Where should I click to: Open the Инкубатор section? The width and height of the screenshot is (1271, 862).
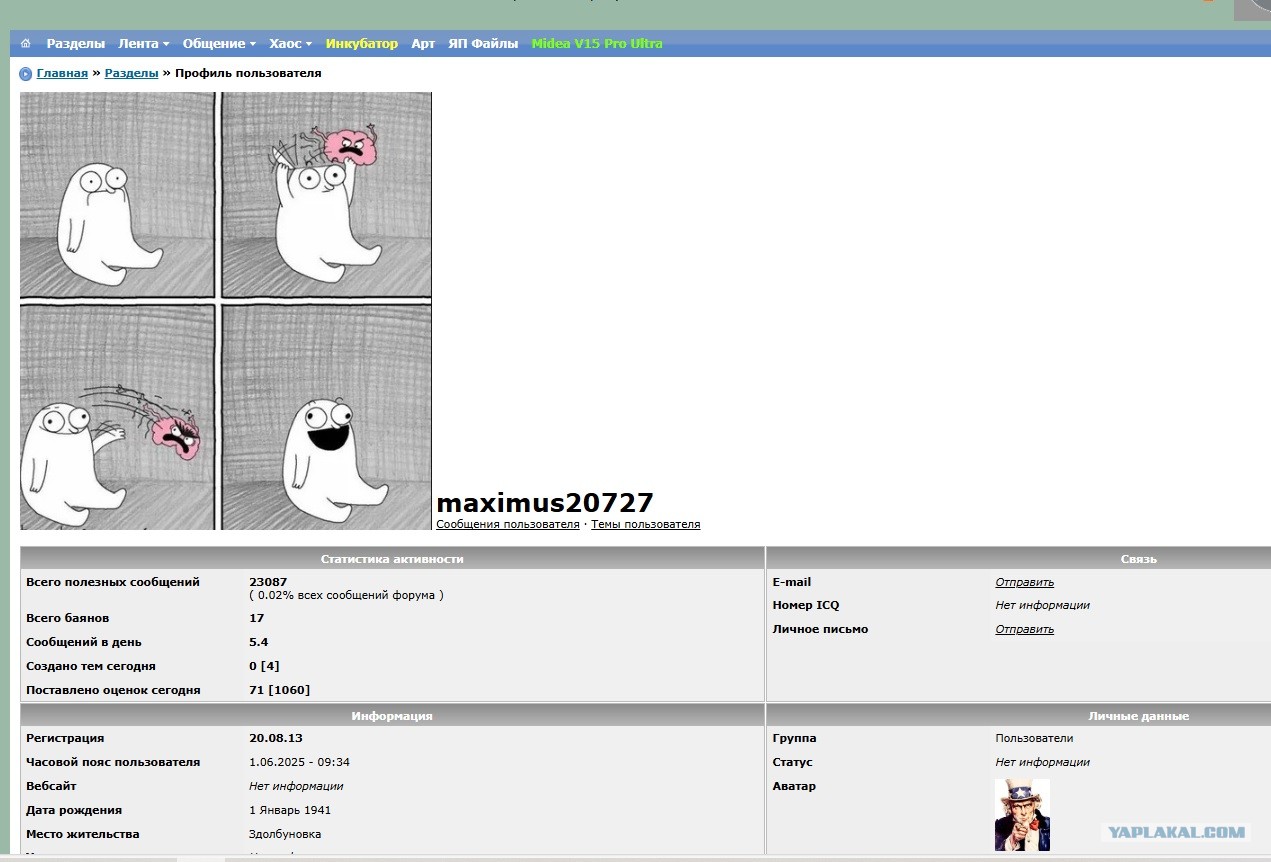tap(362, 44)
